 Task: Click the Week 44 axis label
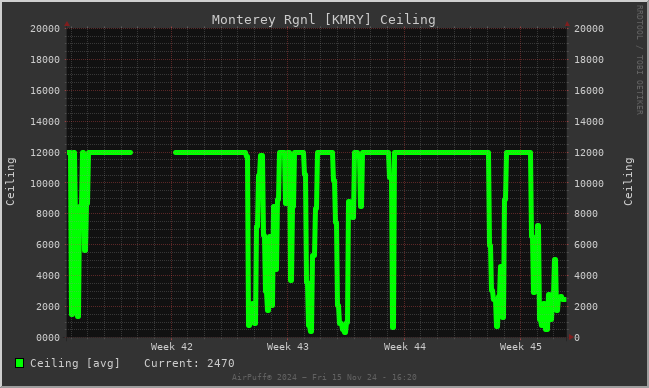tap(404, 347)
